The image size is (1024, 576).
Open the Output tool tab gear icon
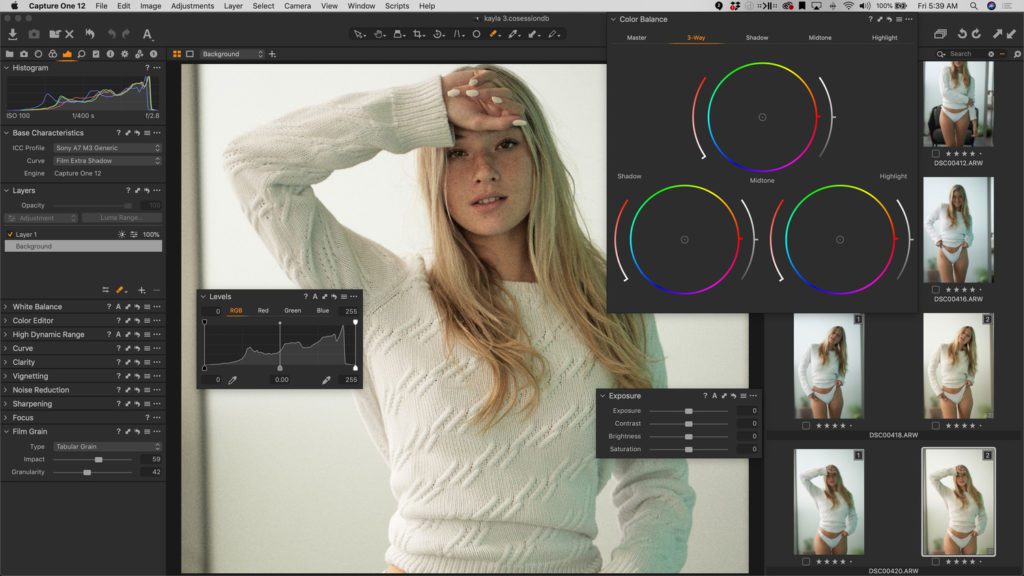click(125, 54)
